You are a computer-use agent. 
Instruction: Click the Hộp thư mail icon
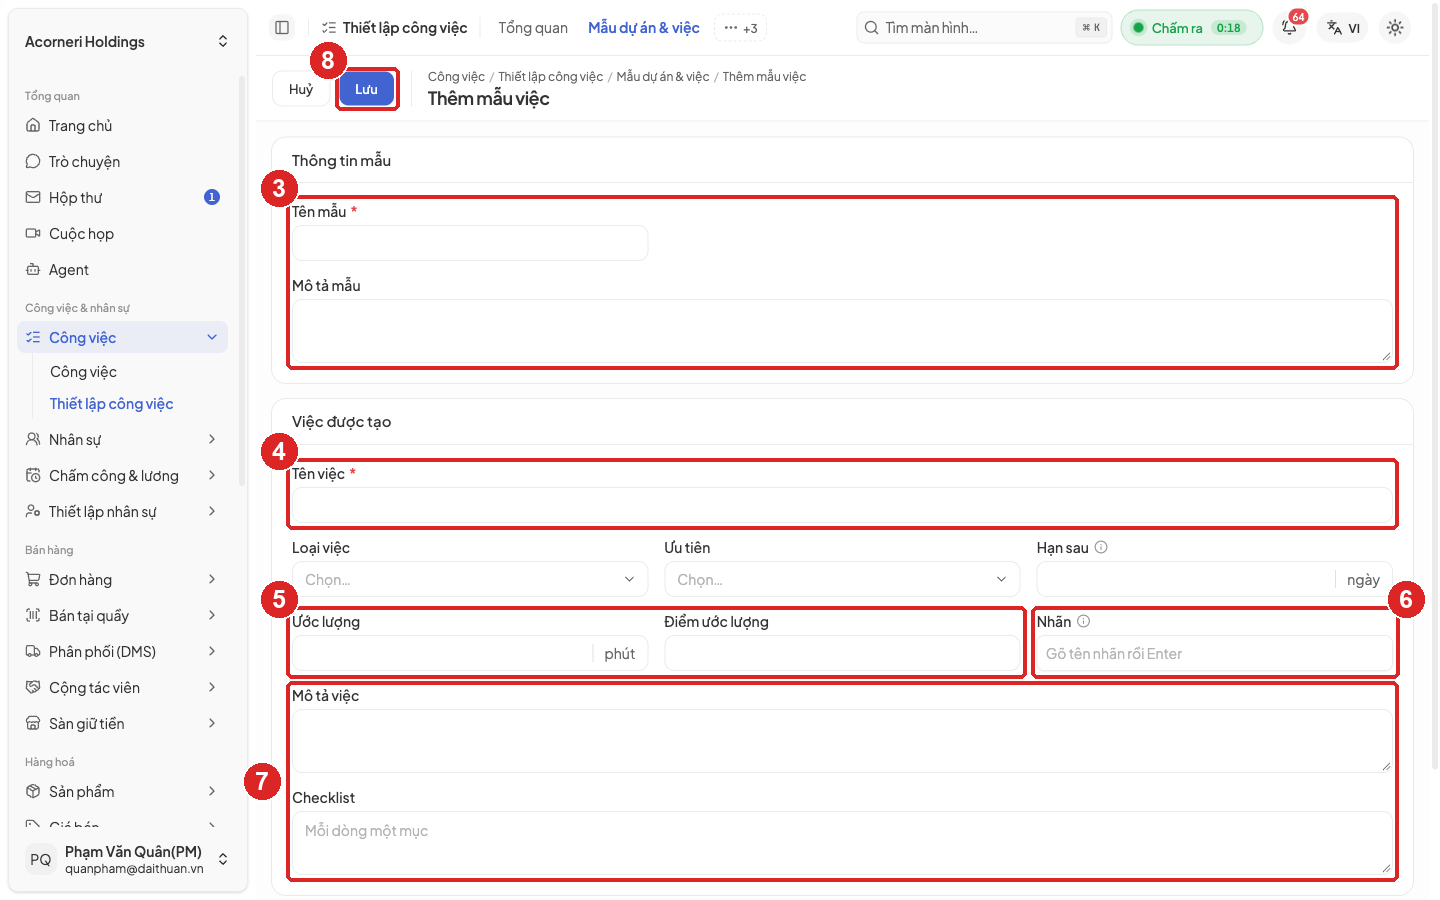33,198
